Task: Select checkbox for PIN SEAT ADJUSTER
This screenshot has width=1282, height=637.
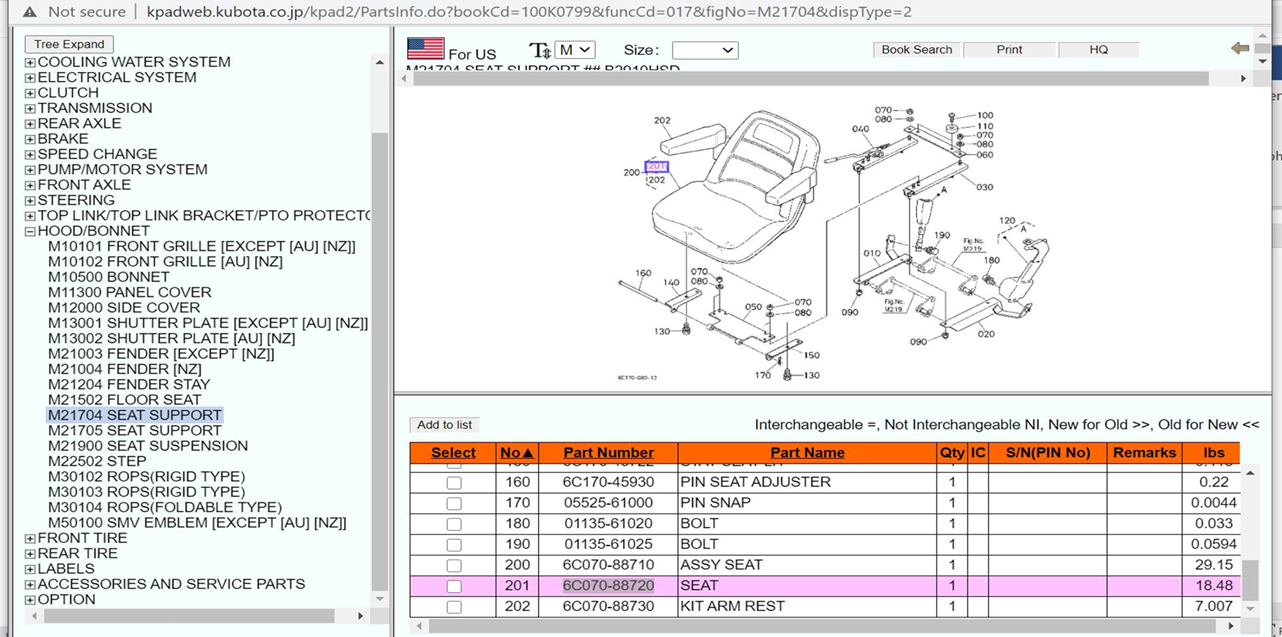Action: click(x=454, y=482)
